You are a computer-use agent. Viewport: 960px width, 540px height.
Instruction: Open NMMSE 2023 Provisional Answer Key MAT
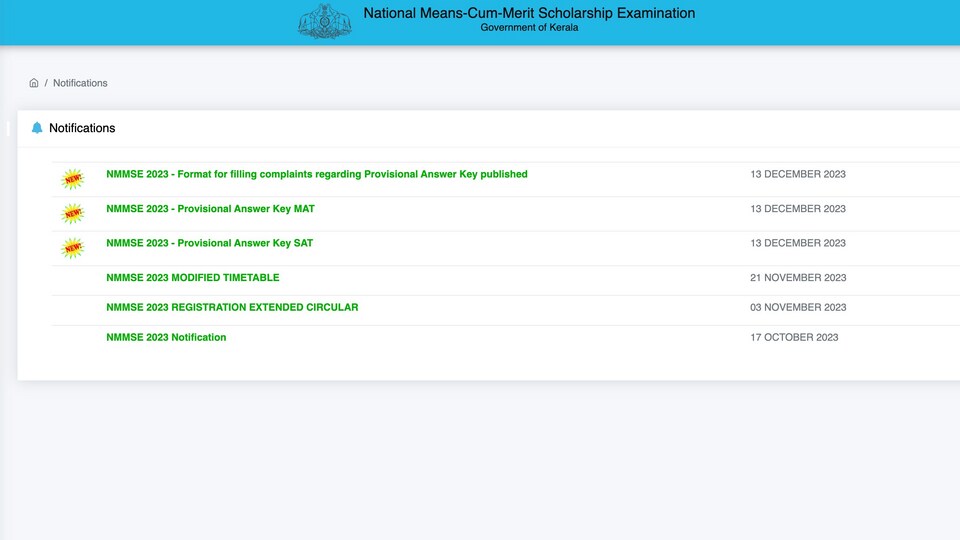tap(210, 209)
